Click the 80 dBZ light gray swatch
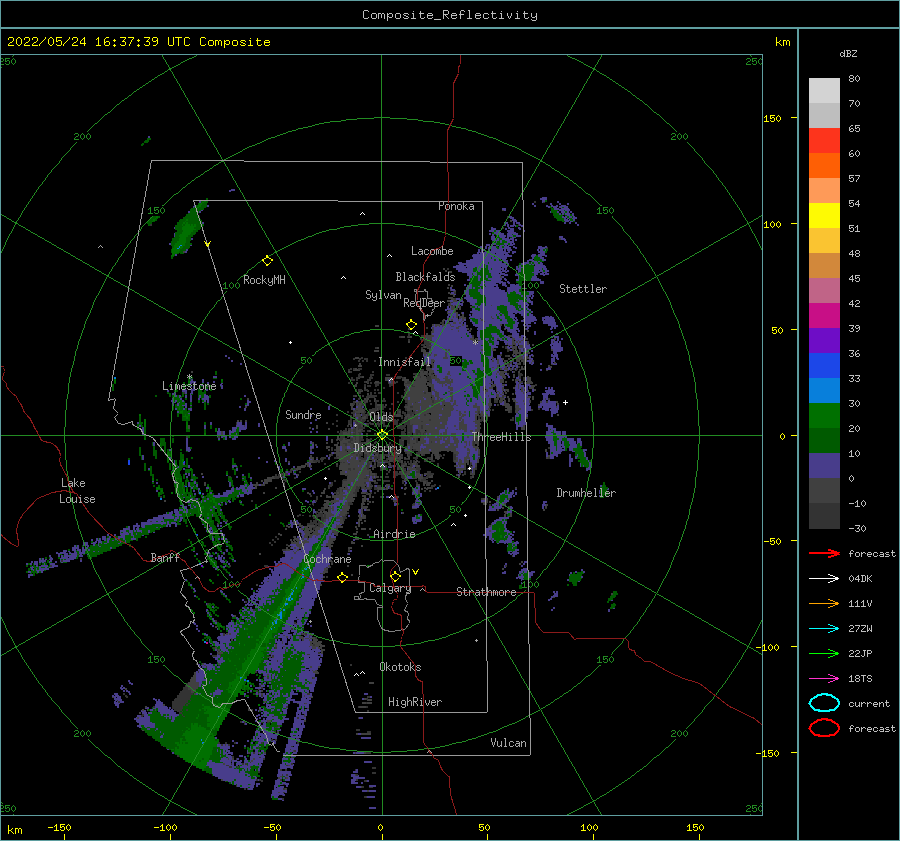 pyautogui.click(x=824, y=91)
